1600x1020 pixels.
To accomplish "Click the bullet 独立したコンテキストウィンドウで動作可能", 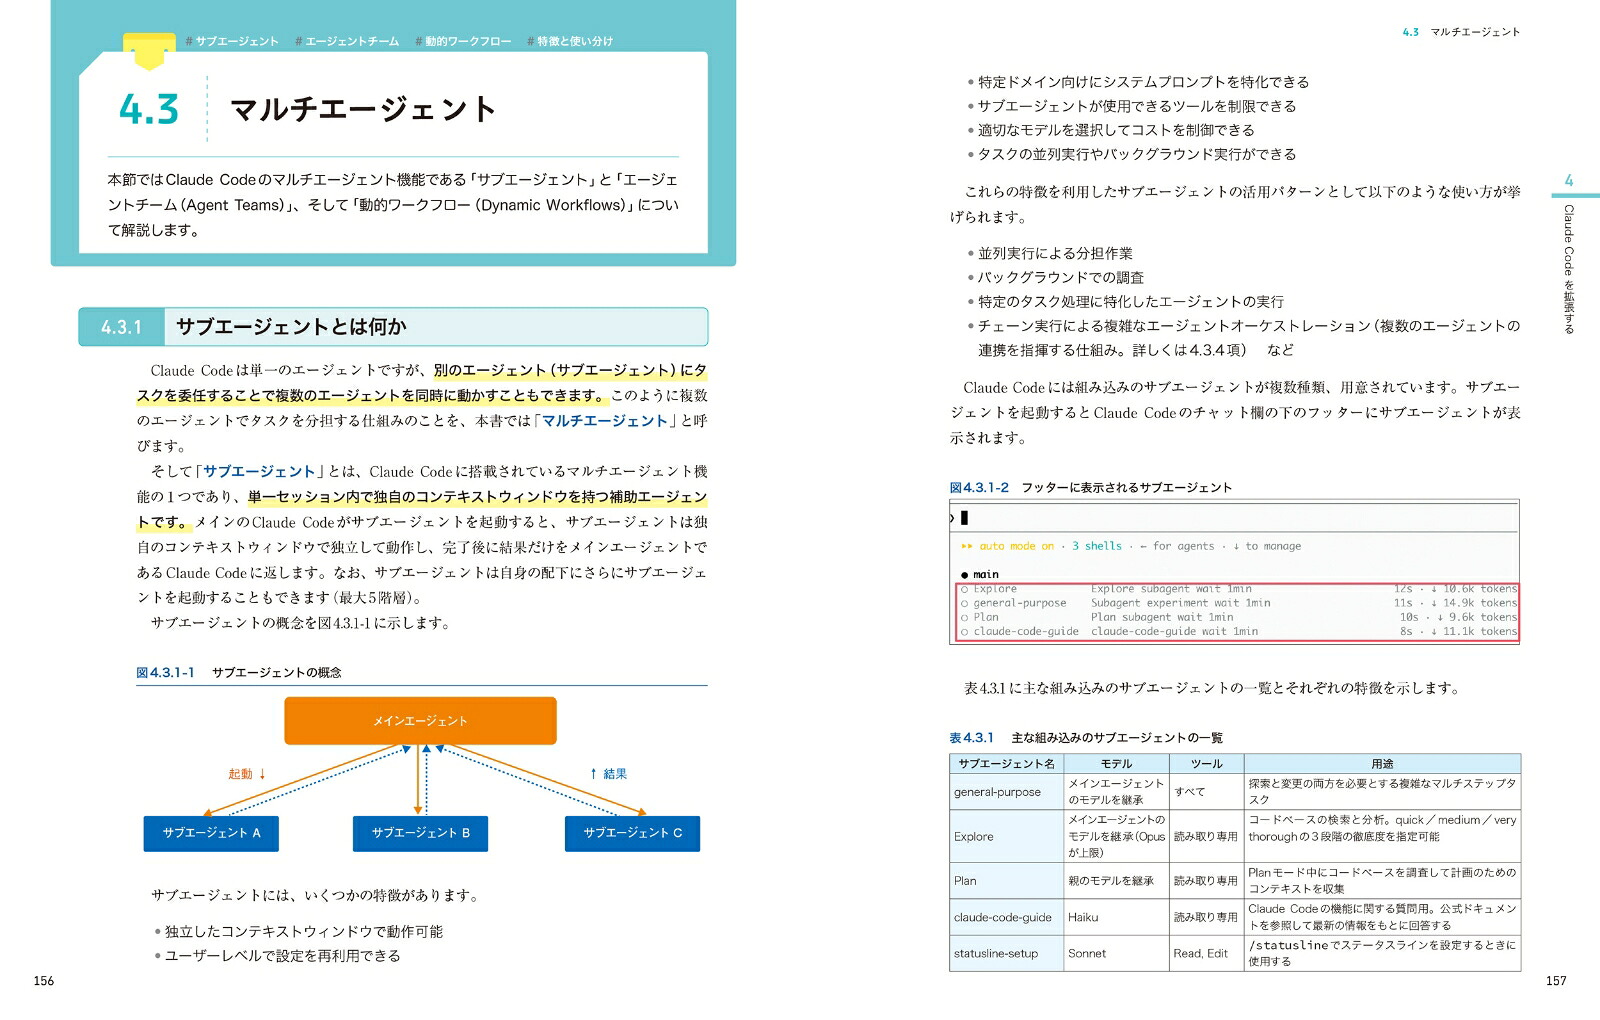I will click(298, 931).
